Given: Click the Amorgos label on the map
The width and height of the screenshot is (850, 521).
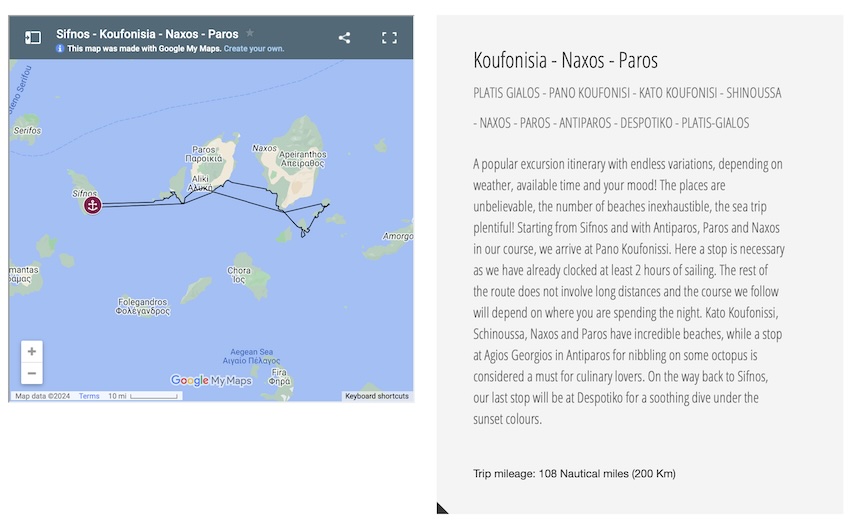Looking at the screenshot, I should pyautogui.click(x=397, y=236).
